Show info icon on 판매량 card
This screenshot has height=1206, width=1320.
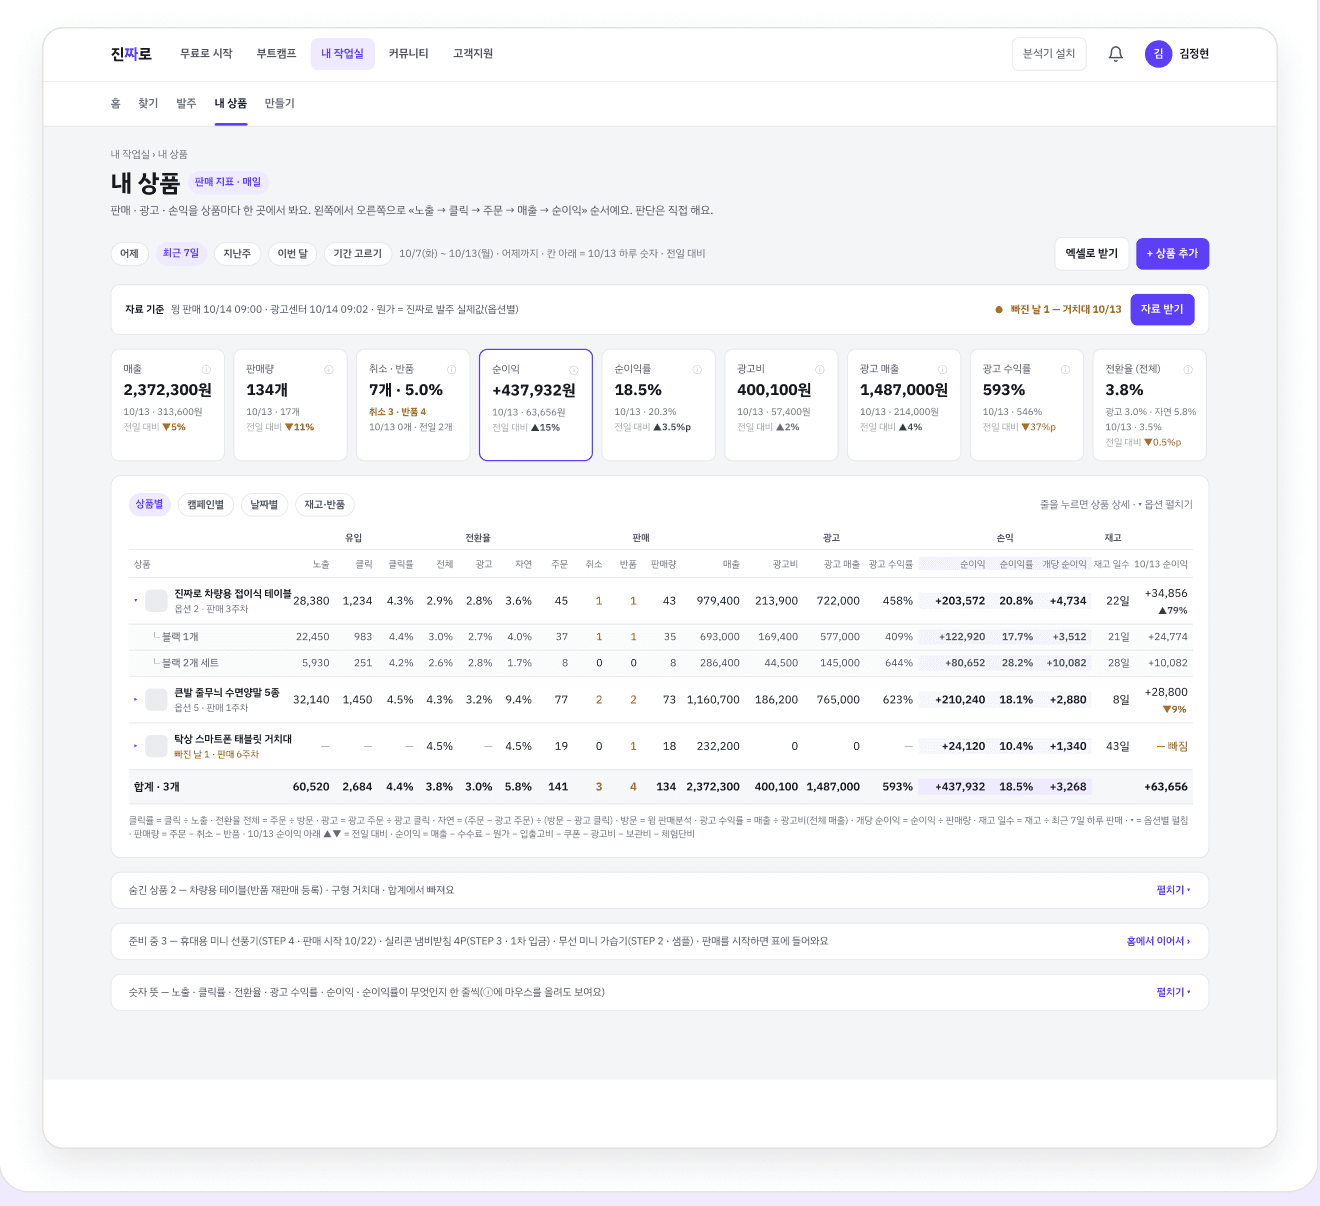click(x=329, y=369)
